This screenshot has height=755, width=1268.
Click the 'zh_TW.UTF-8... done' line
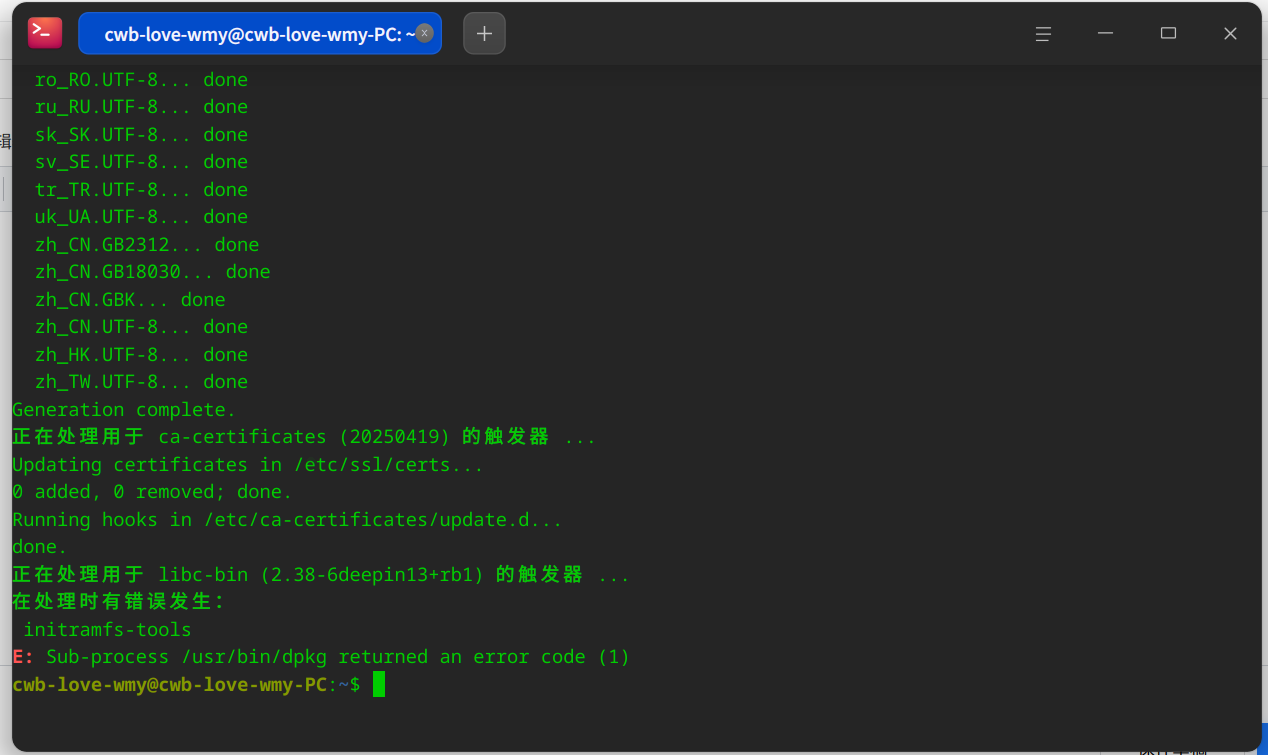pyautogui.click(x=141, y=382)
